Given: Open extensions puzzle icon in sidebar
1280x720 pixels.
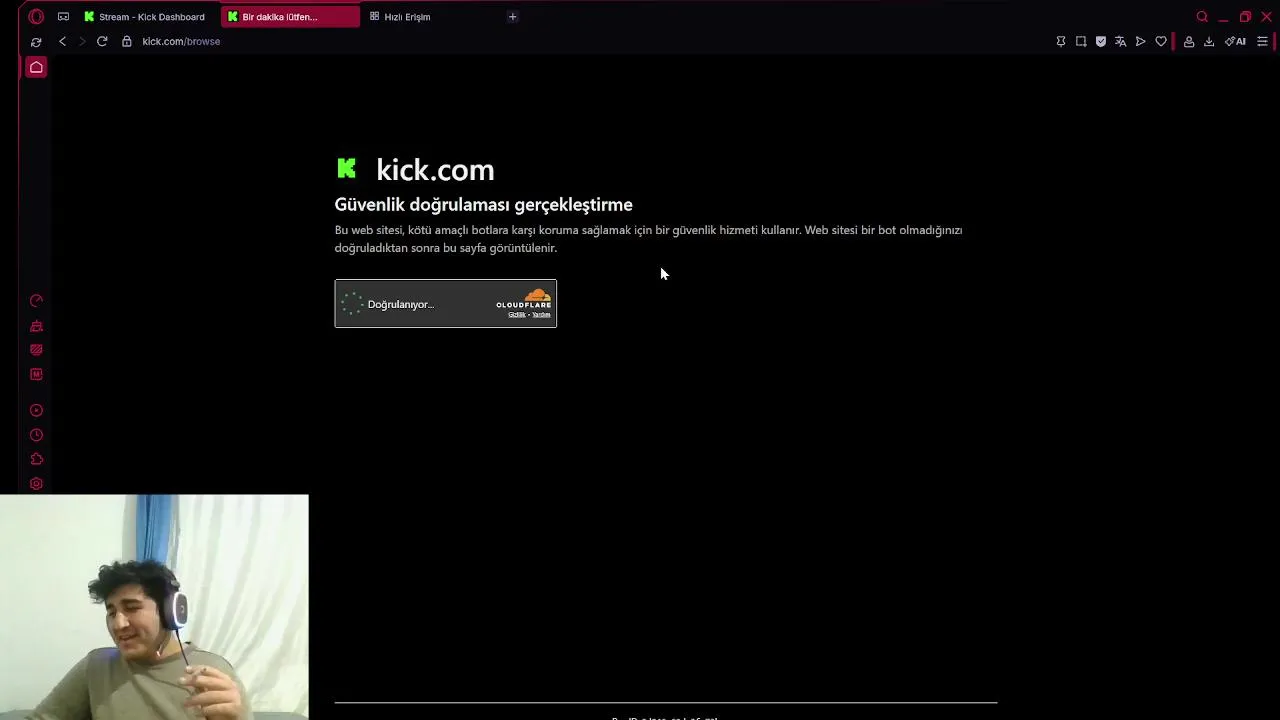Looking at the screenshot, I should coord(36,459).
